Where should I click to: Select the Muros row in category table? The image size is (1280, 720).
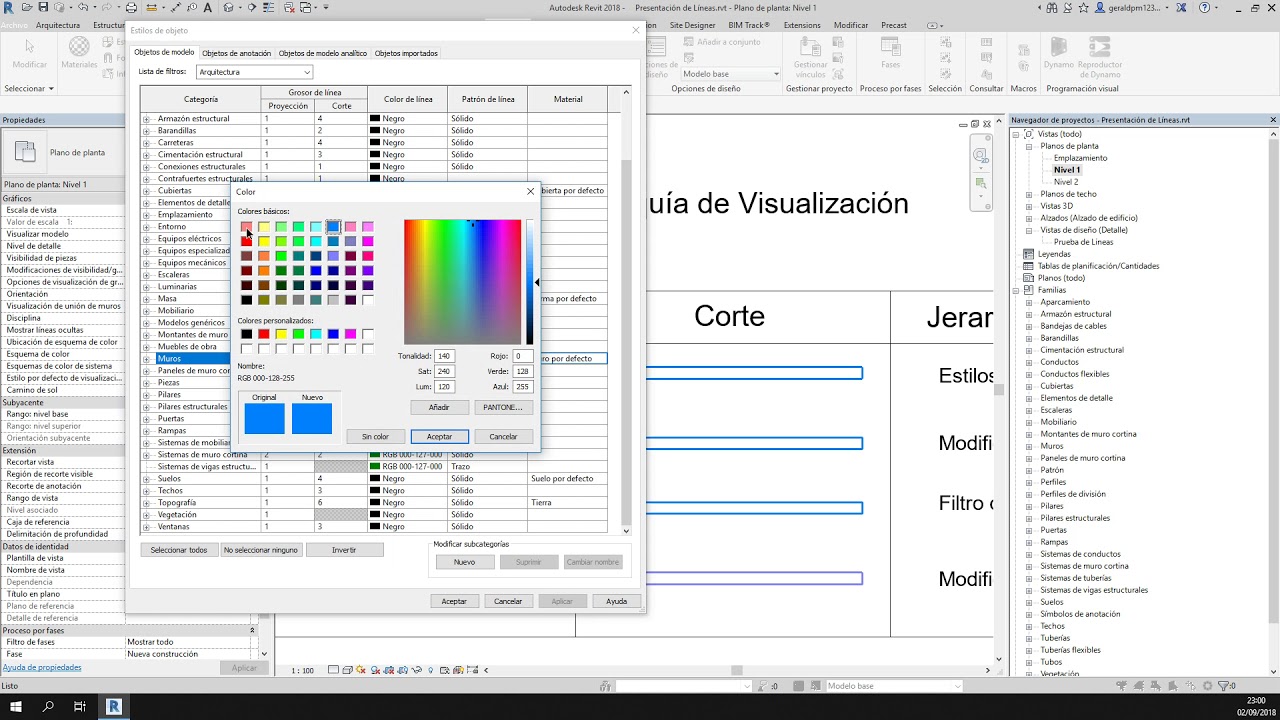pyautogui.click(x=374, y=358)
